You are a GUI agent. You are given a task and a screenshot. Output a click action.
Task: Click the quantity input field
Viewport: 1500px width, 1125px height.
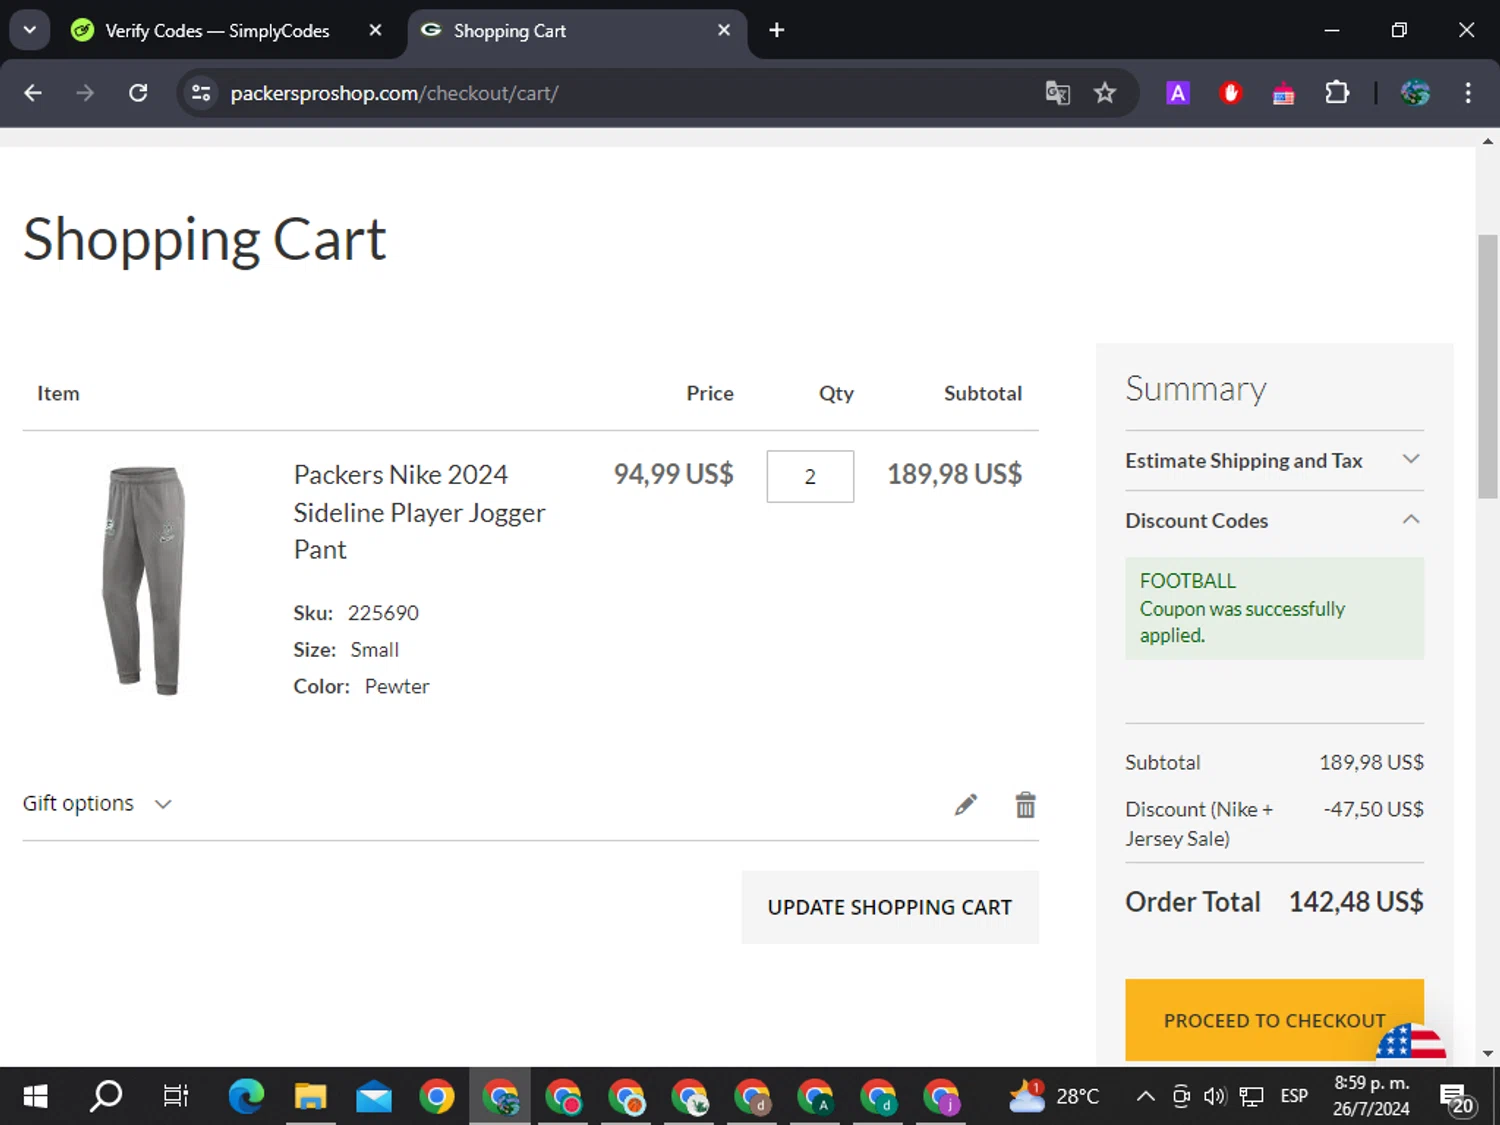(810, 476)
